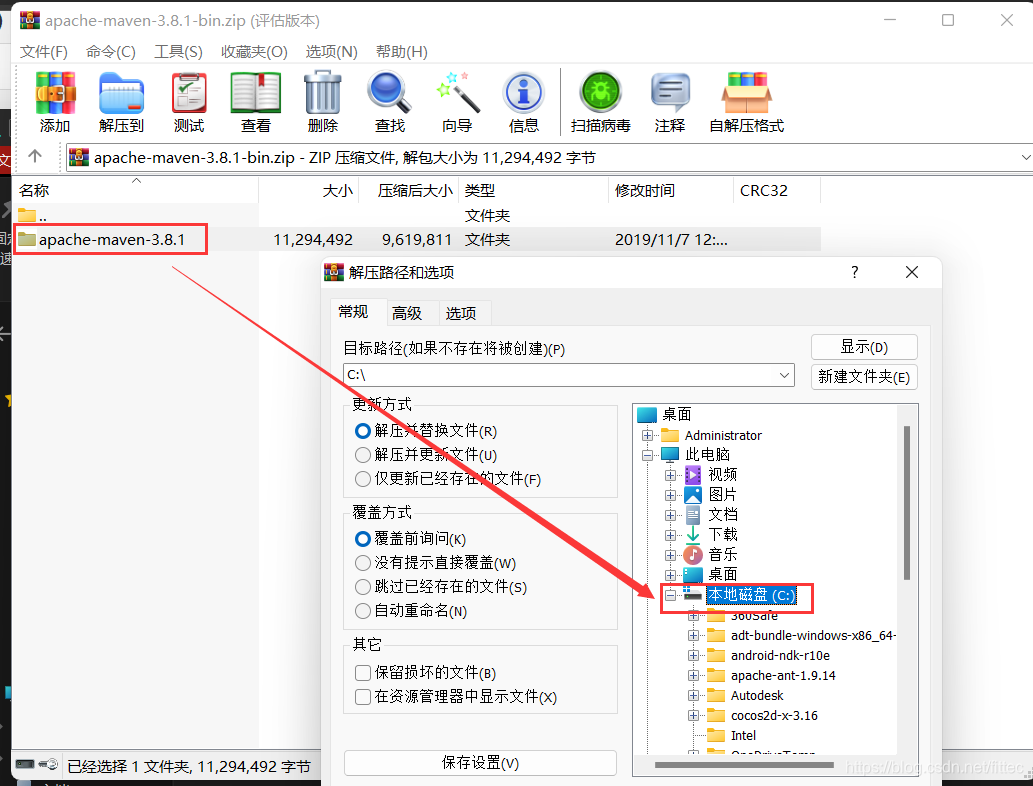Click the 查找 (Find) magnifier icon

pos(389,94)
